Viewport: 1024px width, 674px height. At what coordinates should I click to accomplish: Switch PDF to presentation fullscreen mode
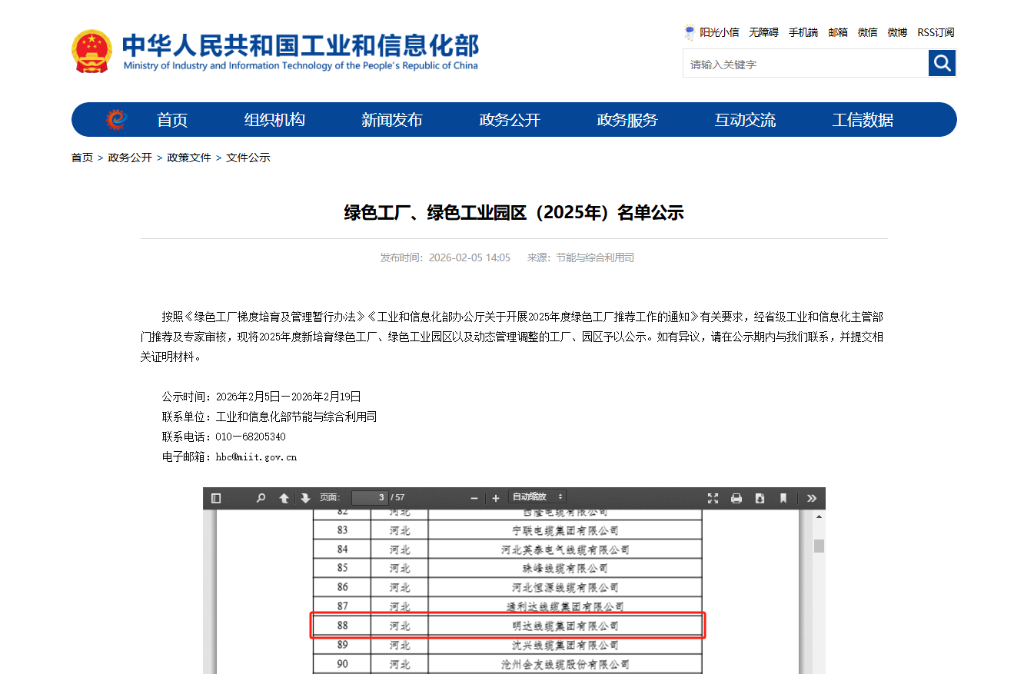713,498
